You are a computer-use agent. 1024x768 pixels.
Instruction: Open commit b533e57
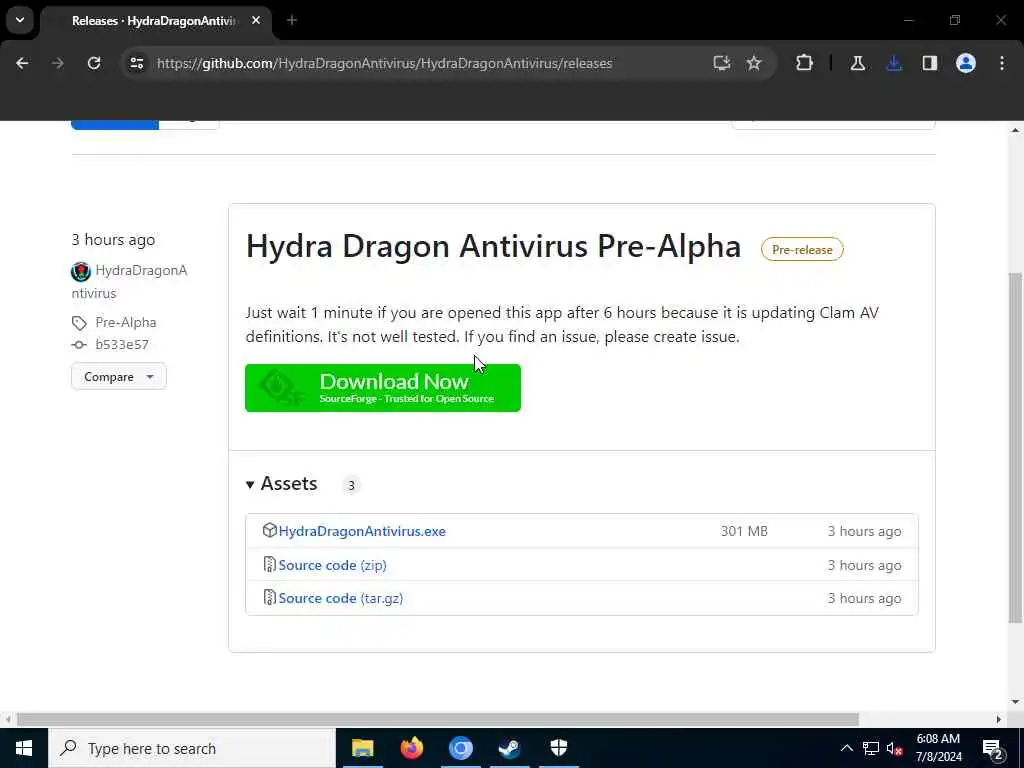click(x=122, y=344)
